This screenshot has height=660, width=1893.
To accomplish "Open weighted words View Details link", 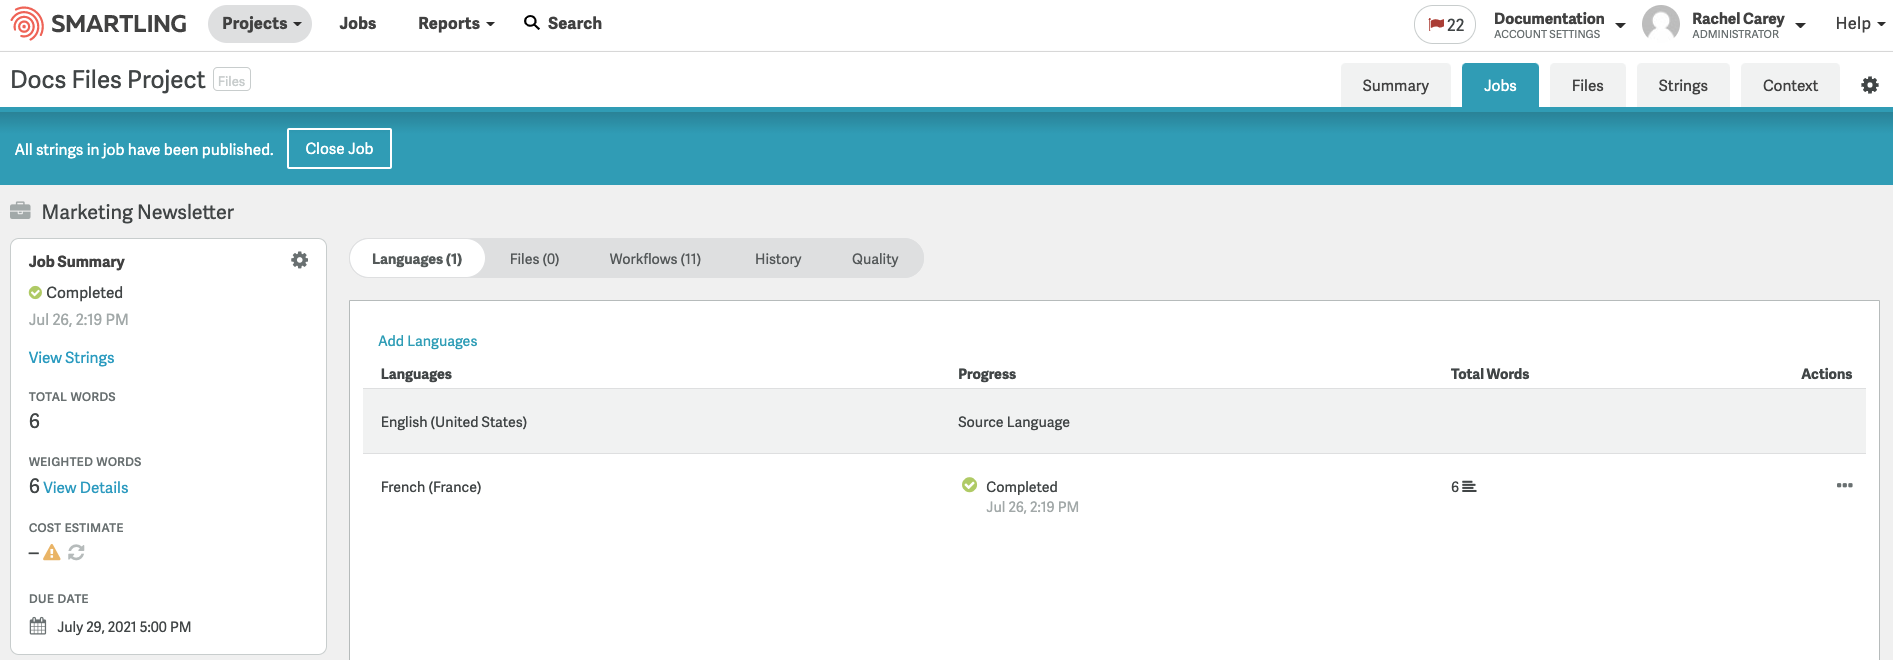I will pyautogui.click(x=86, y=488).
